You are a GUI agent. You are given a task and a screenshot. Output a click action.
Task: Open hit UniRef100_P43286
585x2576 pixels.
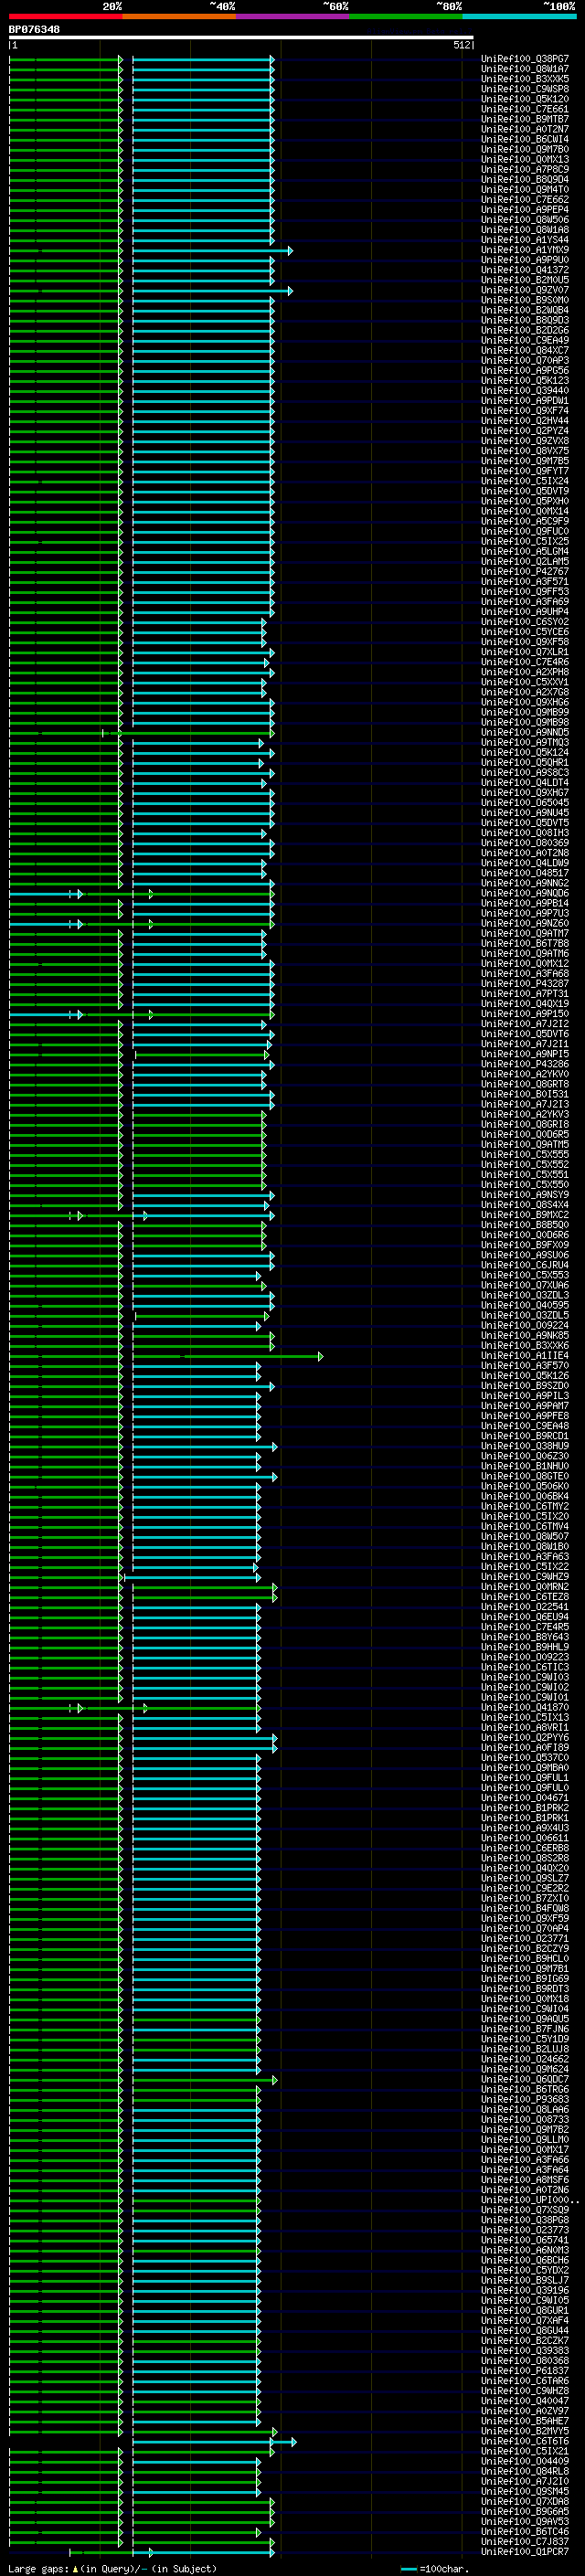pos(524,1064)
